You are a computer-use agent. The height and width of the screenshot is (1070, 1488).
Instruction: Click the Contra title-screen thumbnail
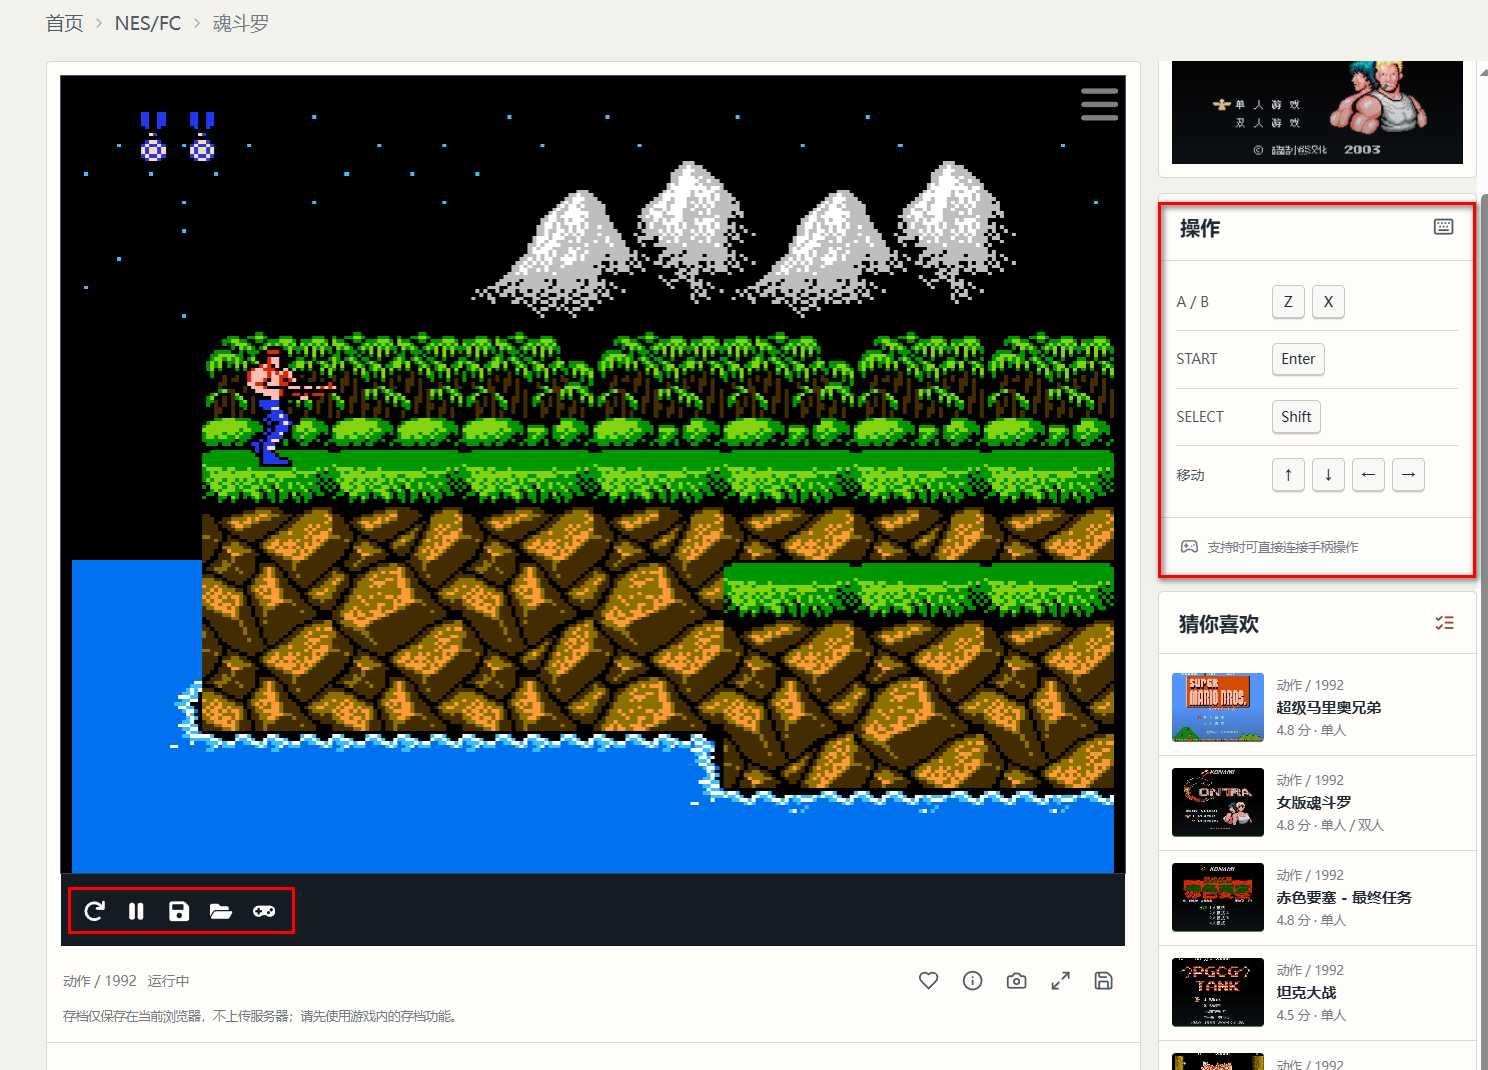[x=1317, y=112]
